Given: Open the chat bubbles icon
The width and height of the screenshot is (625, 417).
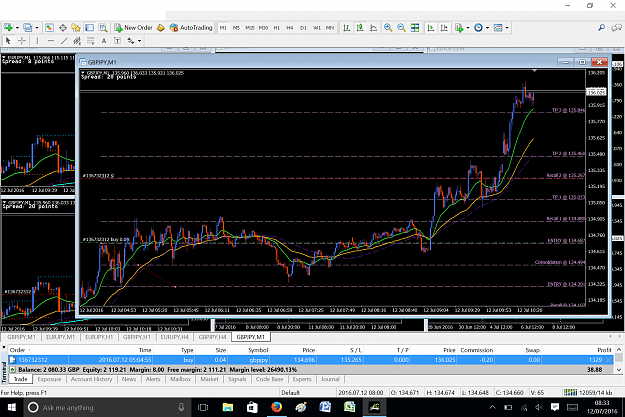Looking at the screenshot, I should pyautogui.click(x=617, y=28).
